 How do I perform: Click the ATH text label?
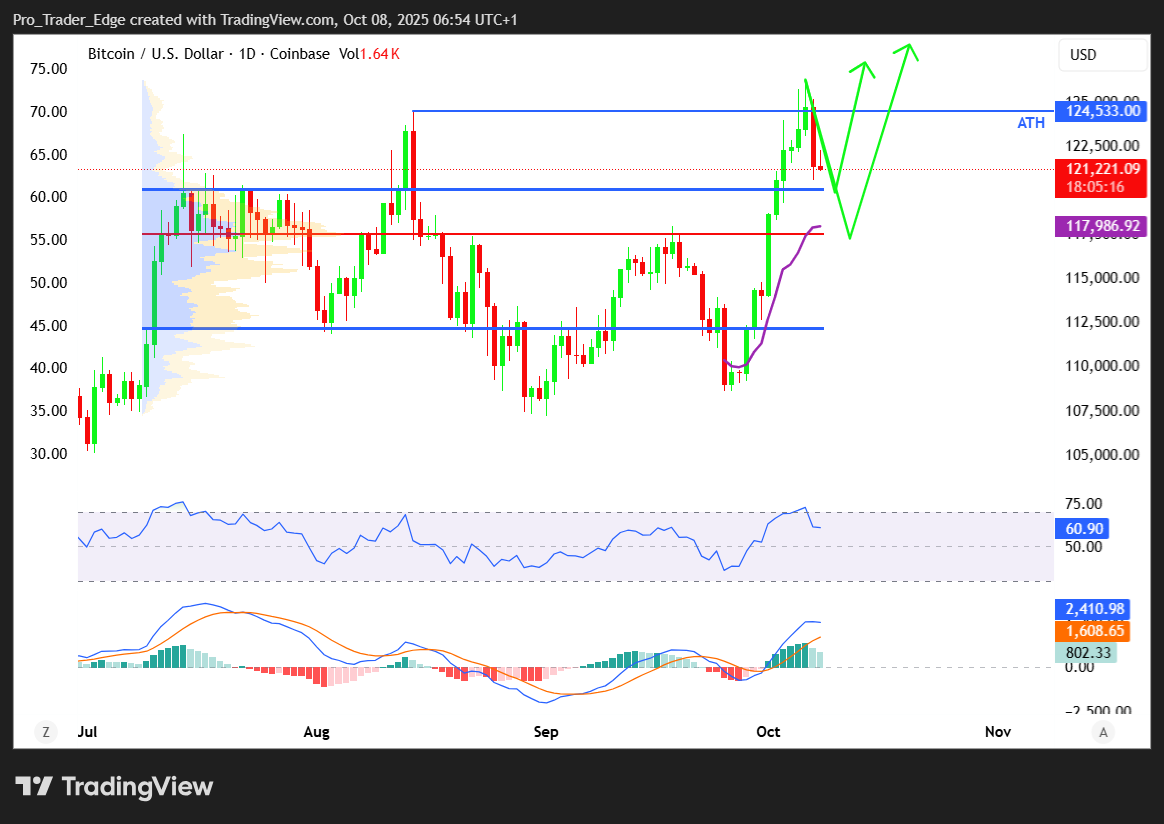pos(1031,123)
